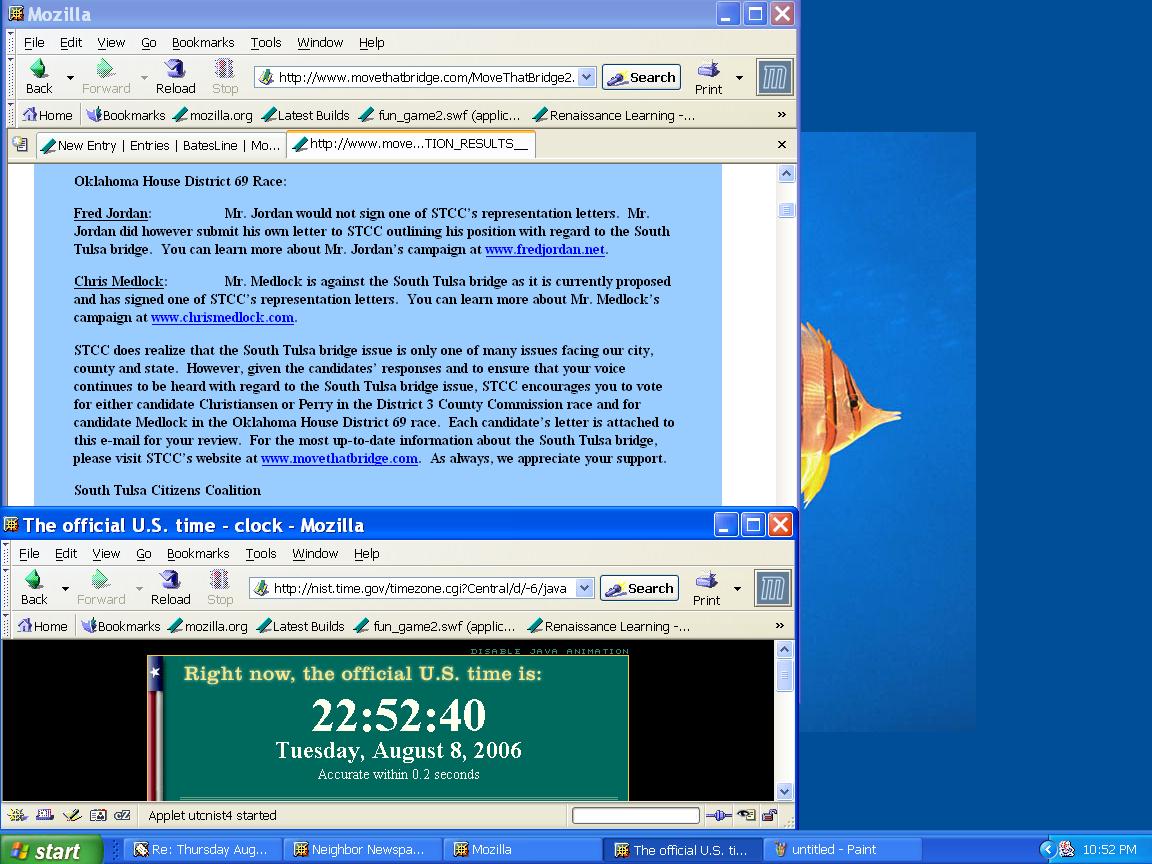Click the Mozilla throbber in U.S. time window
Screen dimensions: 1152x864
point(773,588)
